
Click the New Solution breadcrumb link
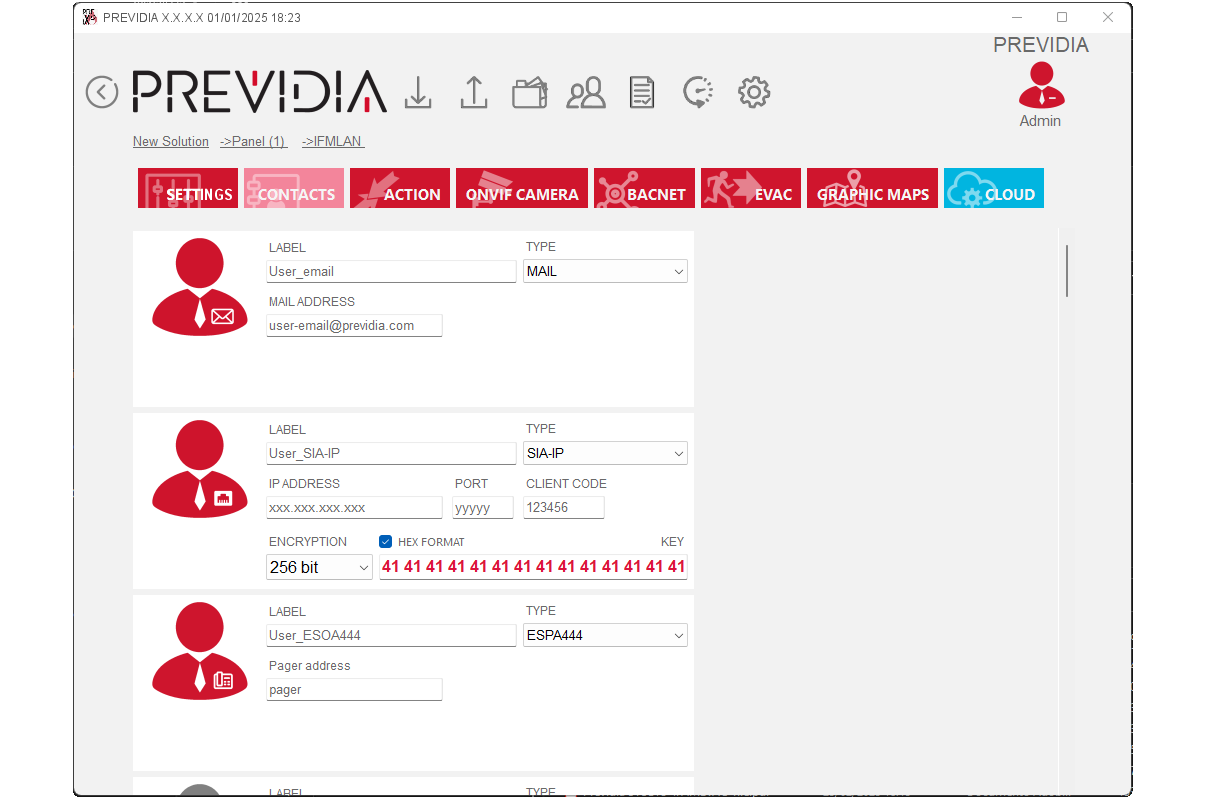tap(171, 142)
